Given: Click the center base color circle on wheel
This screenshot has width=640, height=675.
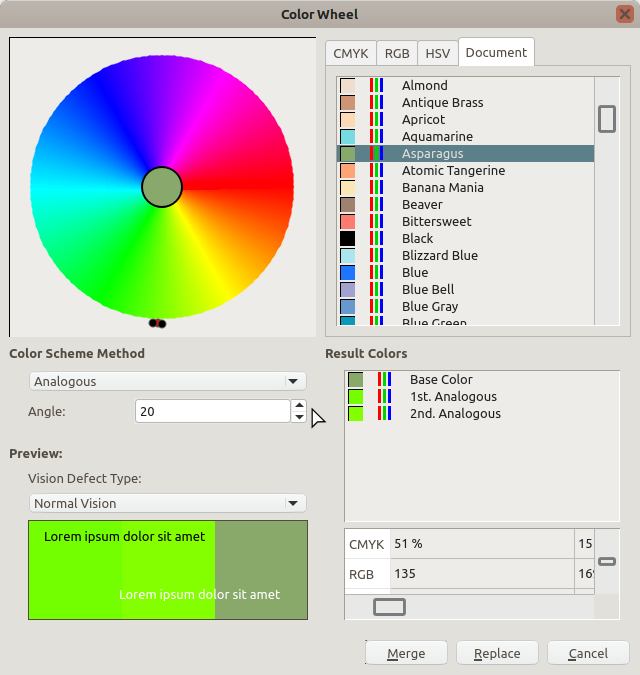Looking at the screenshot, I should (162, 187).
